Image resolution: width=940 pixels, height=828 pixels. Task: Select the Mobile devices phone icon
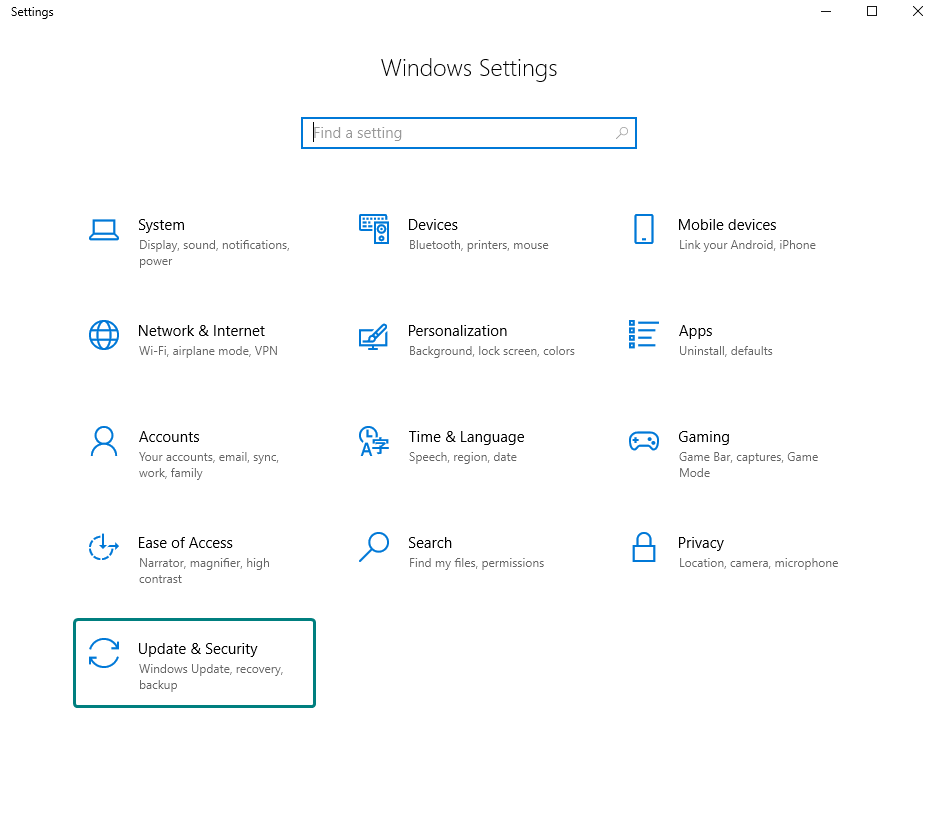coord(644,229)
